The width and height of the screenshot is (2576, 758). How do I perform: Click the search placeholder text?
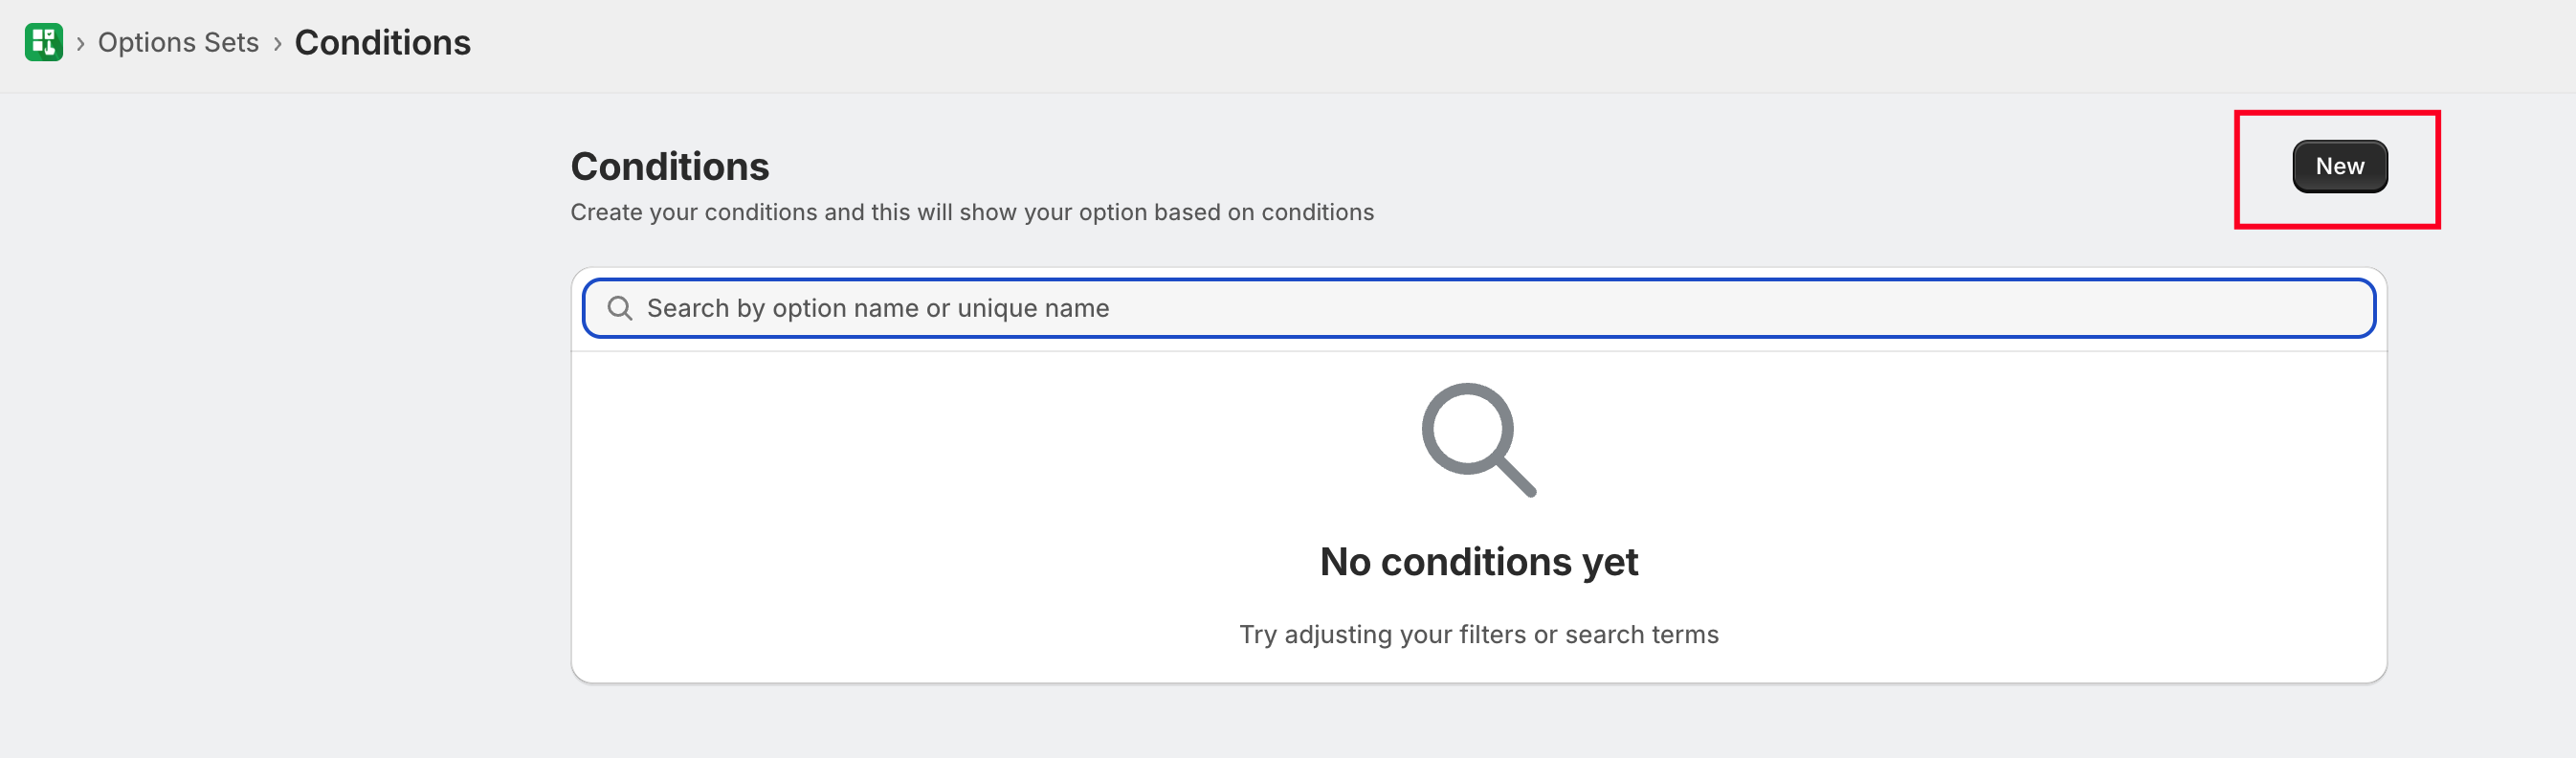pyautogui.click(x=877, y=308)
